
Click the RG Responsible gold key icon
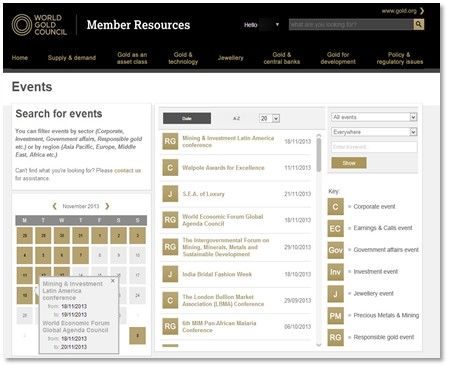[335, 337]
